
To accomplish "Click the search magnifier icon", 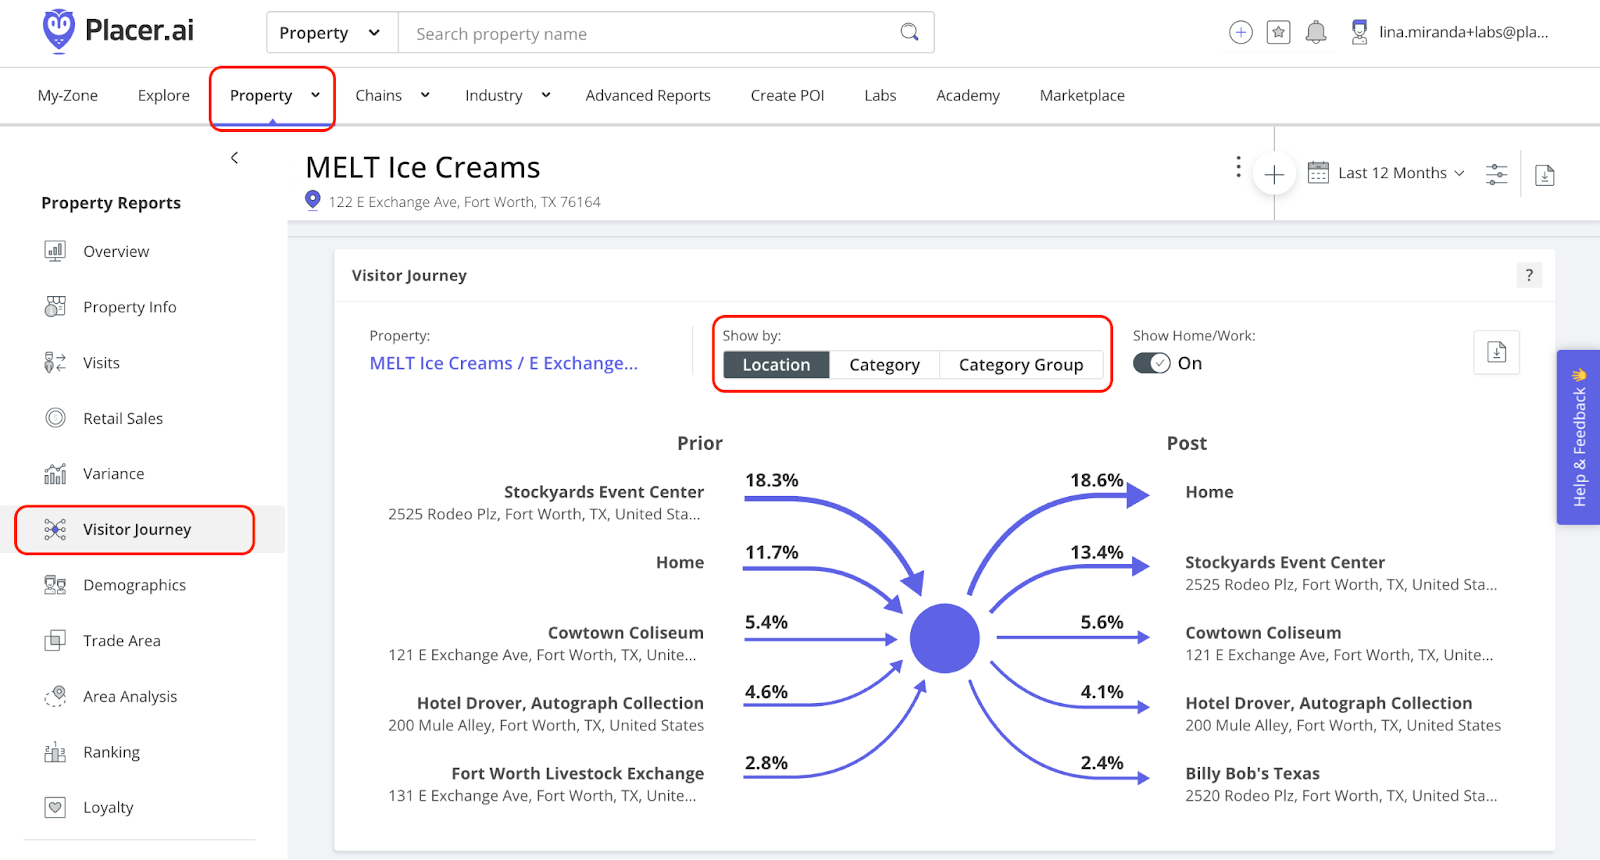I will click(x=909, y=32).
